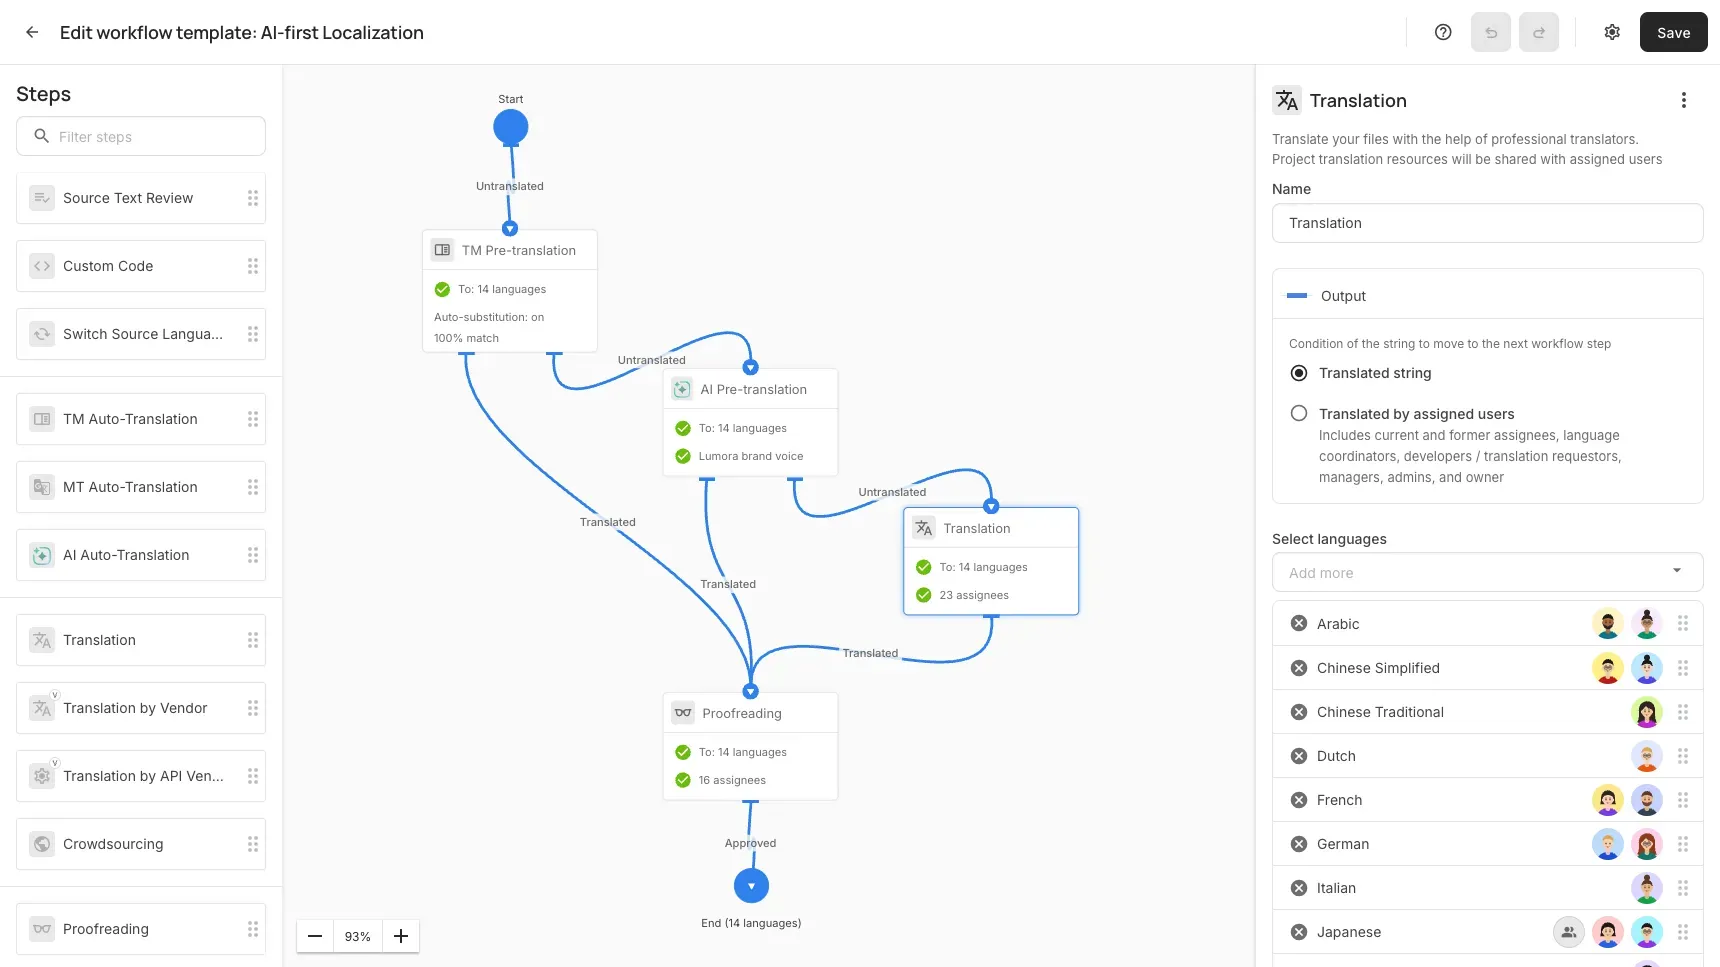This screenshot has width=1720, height=967.
Task: Click the Save button
Action: pos(1673,32)
